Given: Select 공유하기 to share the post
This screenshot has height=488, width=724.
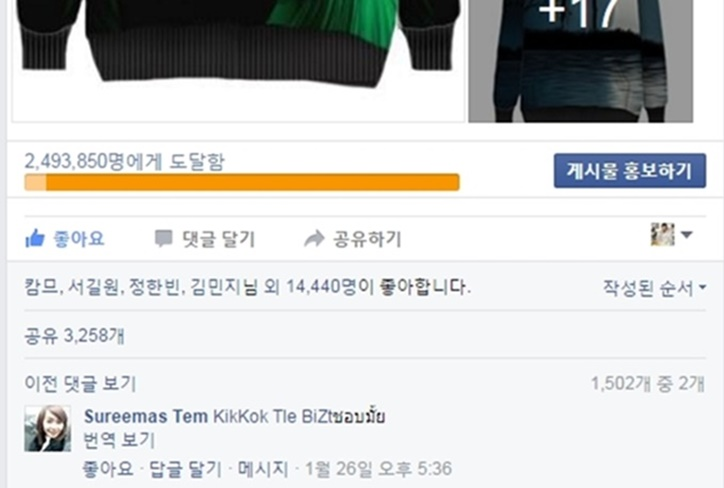Looking at the screenshot, I should click(367, 239).
